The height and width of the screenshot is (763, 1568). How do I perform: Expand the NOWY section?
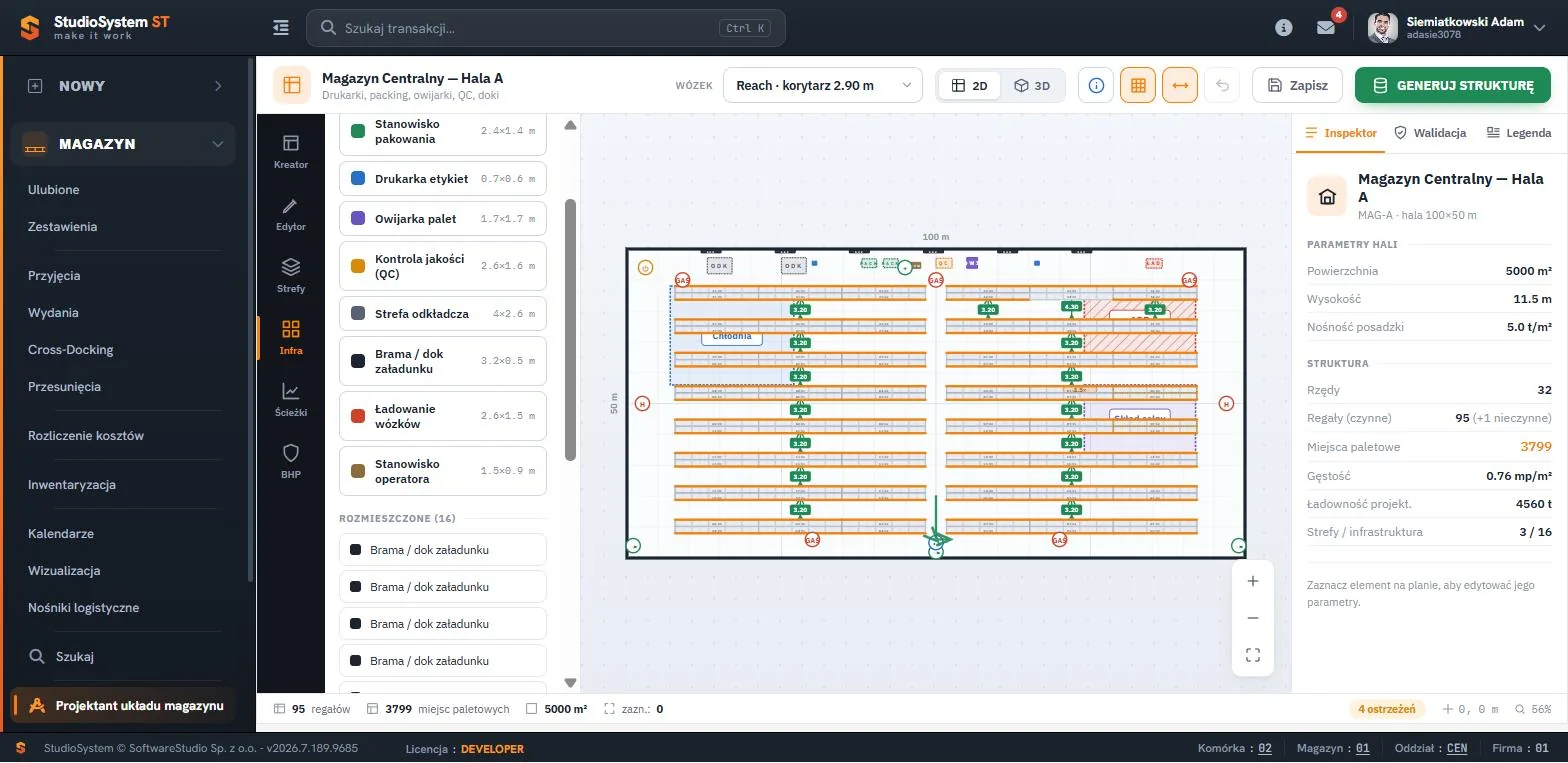[x=218, y=86]
